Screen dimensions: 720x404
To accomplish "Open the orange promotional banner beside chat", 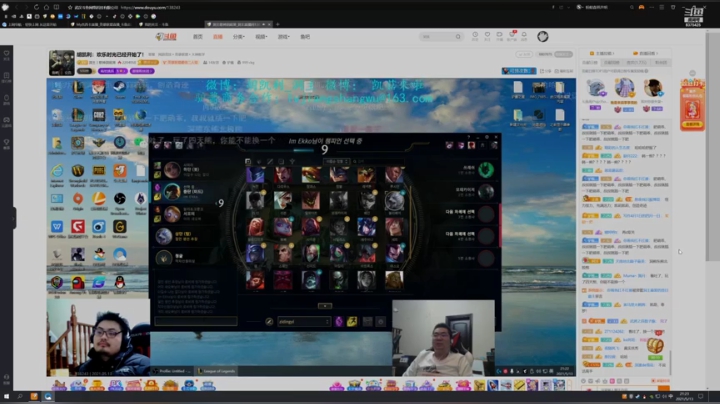I will [692, 105].
